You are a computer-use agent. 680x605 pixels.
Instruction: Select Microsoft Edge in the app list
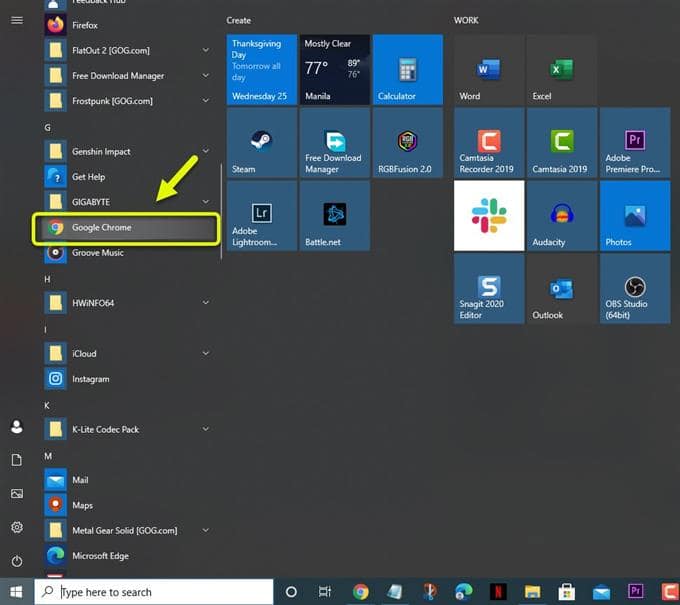tap(100, 556)
